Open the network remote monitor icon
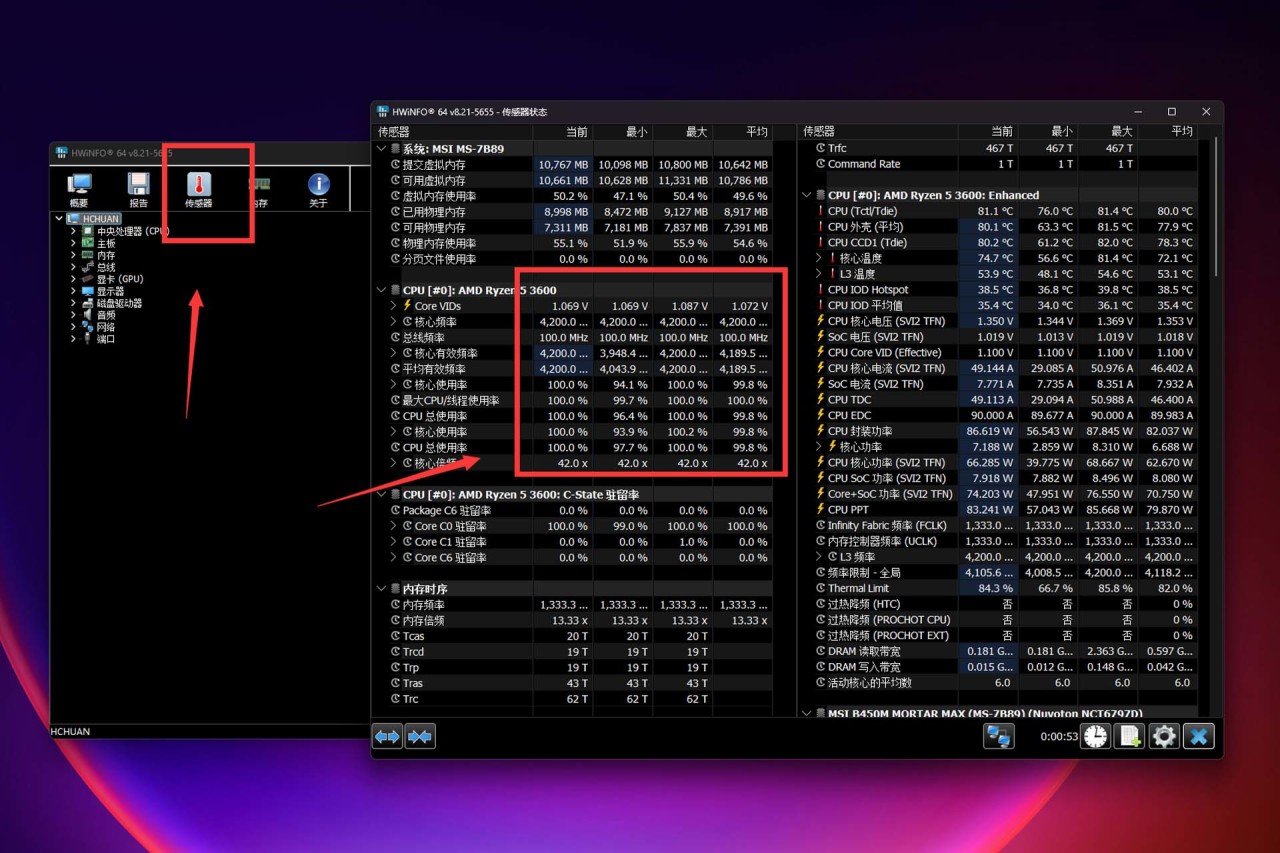 coord(998,737)
